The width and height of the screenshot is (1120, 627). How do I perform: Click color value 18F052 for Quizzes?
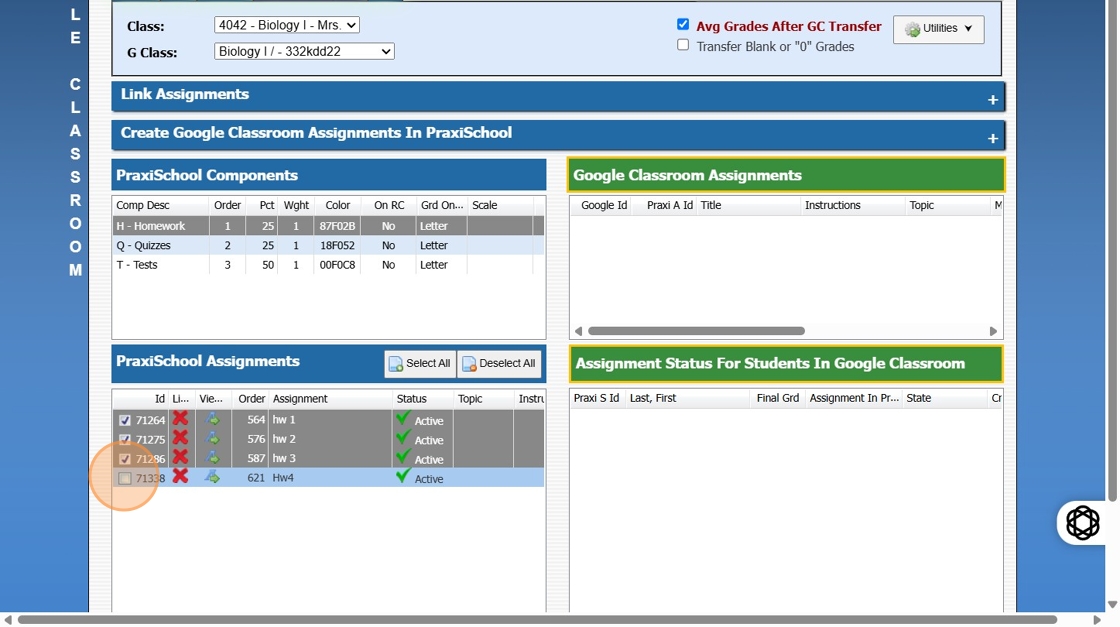coord(337,245)
